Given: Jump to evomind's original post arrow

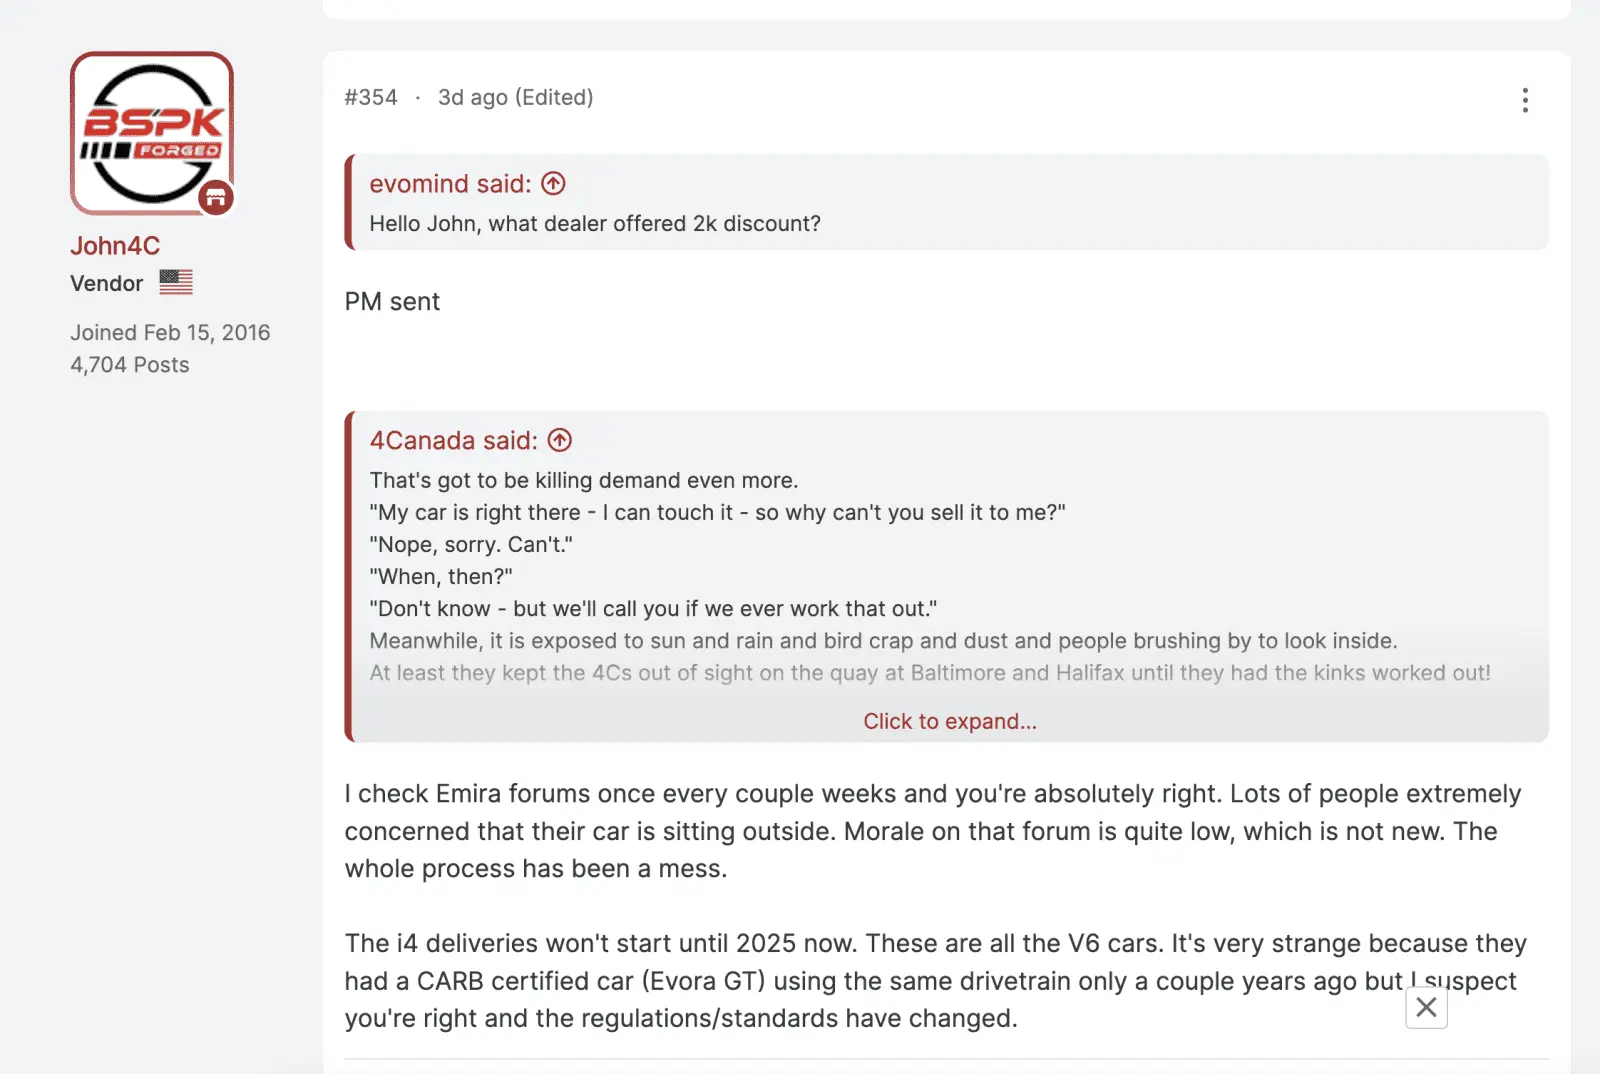Looking at the screenshot, I should coord(553,184).
